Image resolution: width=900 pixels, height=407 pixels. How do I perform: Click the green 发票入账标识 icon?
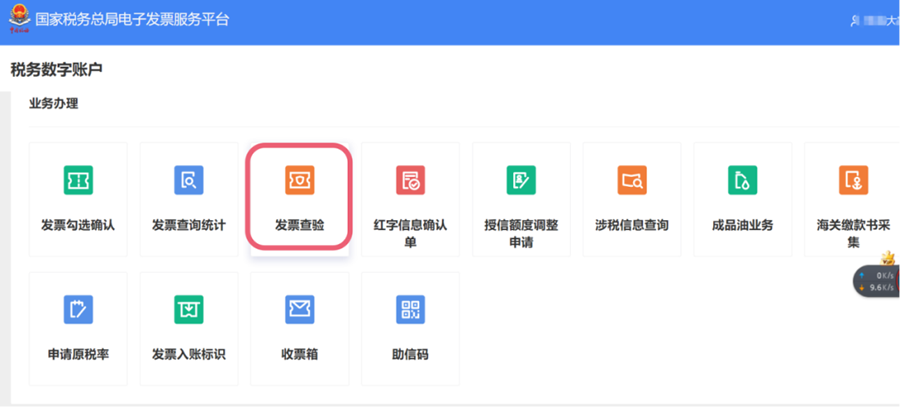189,310
